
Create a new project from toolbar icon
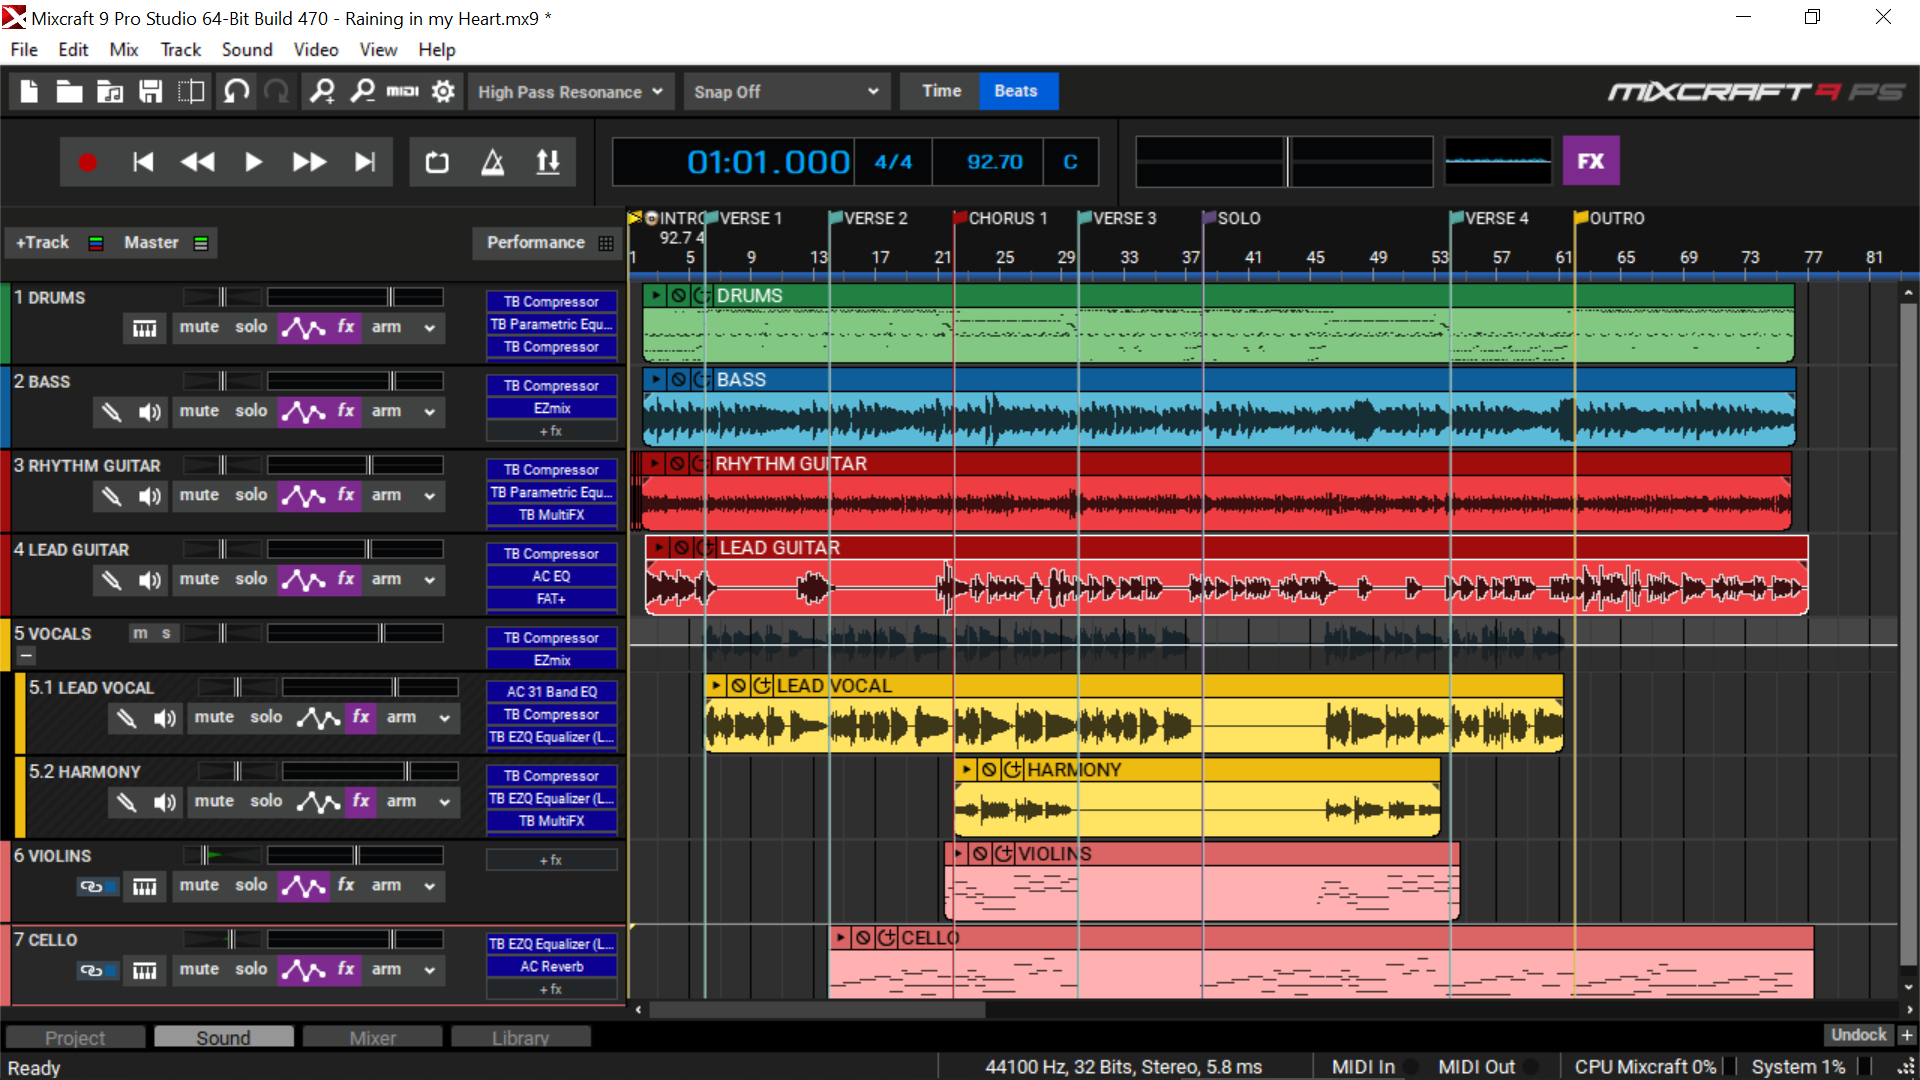point(29,92)
